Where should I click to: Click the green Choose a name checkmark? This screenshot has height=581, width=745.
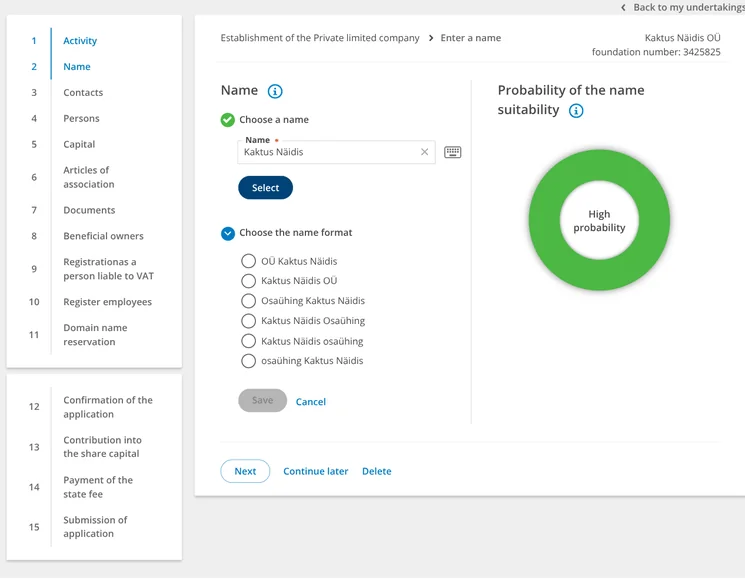228,120
